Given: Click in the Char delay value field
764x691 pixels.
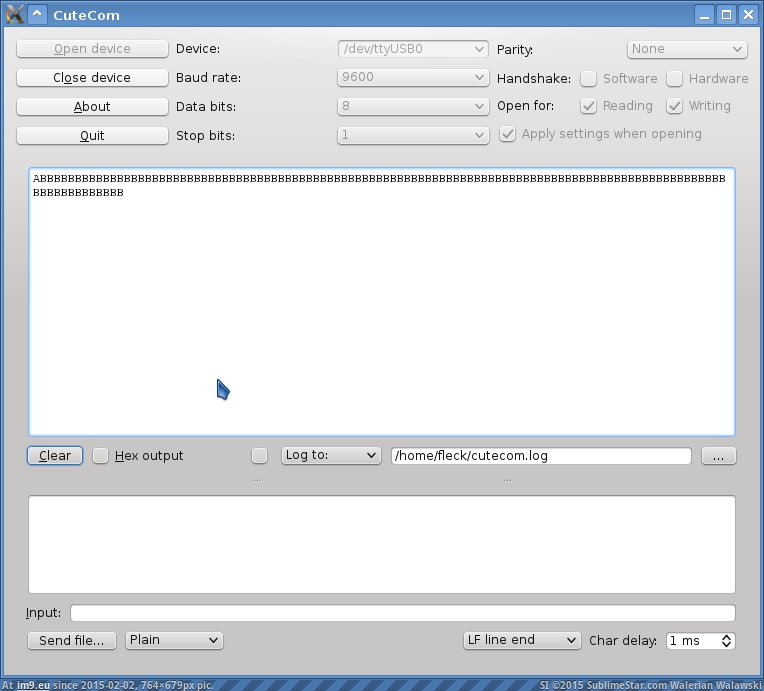Looking at the screenshot, I should (x=692, y=640).
